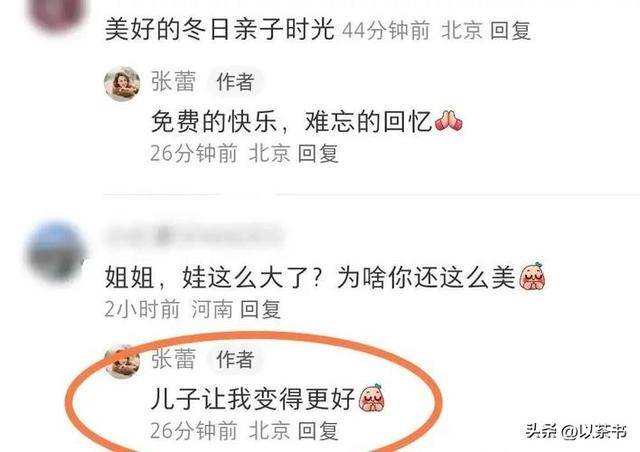The width and height of the screenshot is (640, 452).
Task: Open the blurred username above 姐姐 comment
Action: pyautogui.click(x=194, y=236)
